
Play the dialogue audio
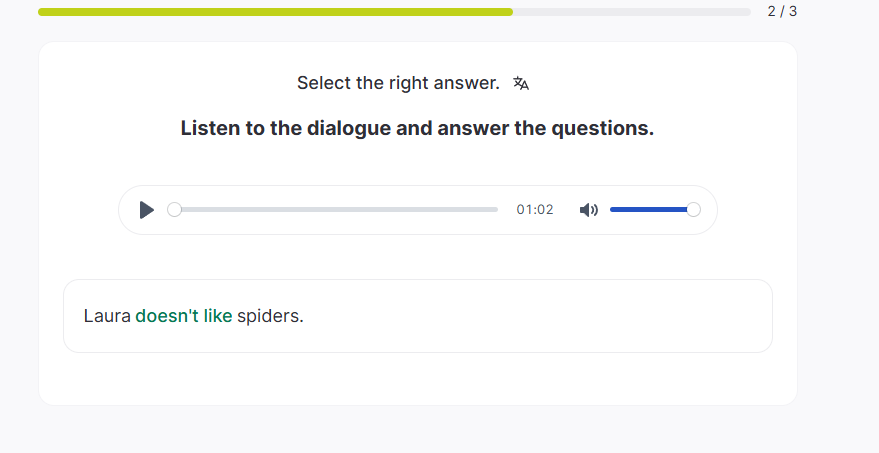[146, 210]
